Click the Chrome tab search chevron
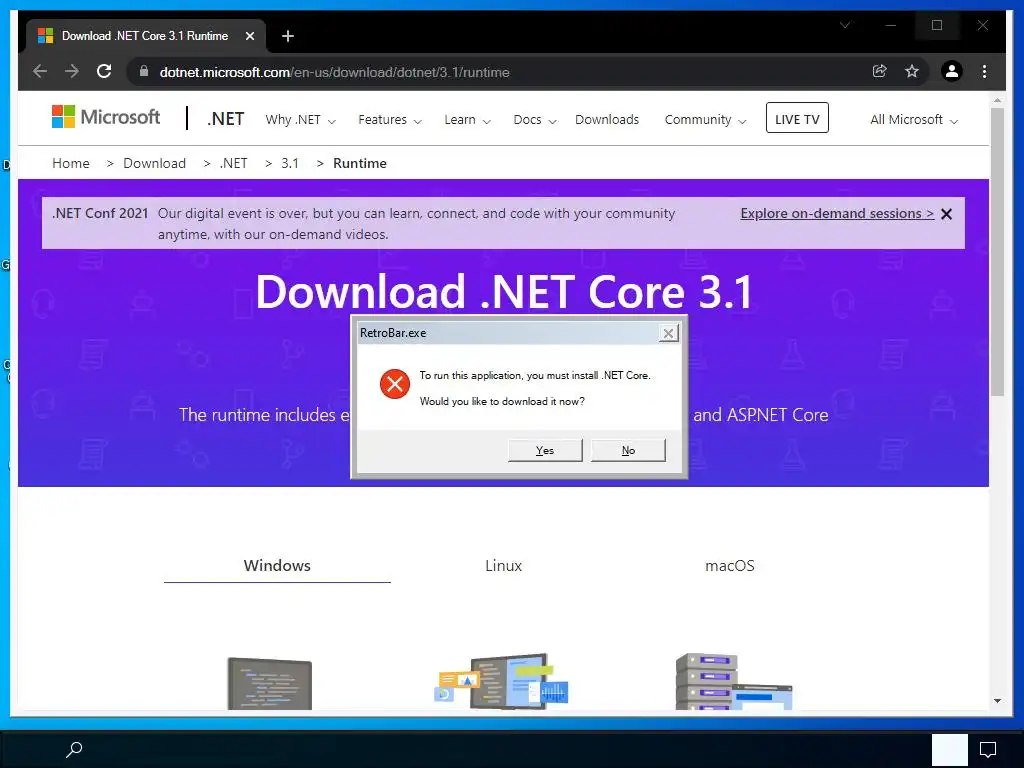This screenshot has height=768, width=1024. pyautogui.click(x=844, y=25)
